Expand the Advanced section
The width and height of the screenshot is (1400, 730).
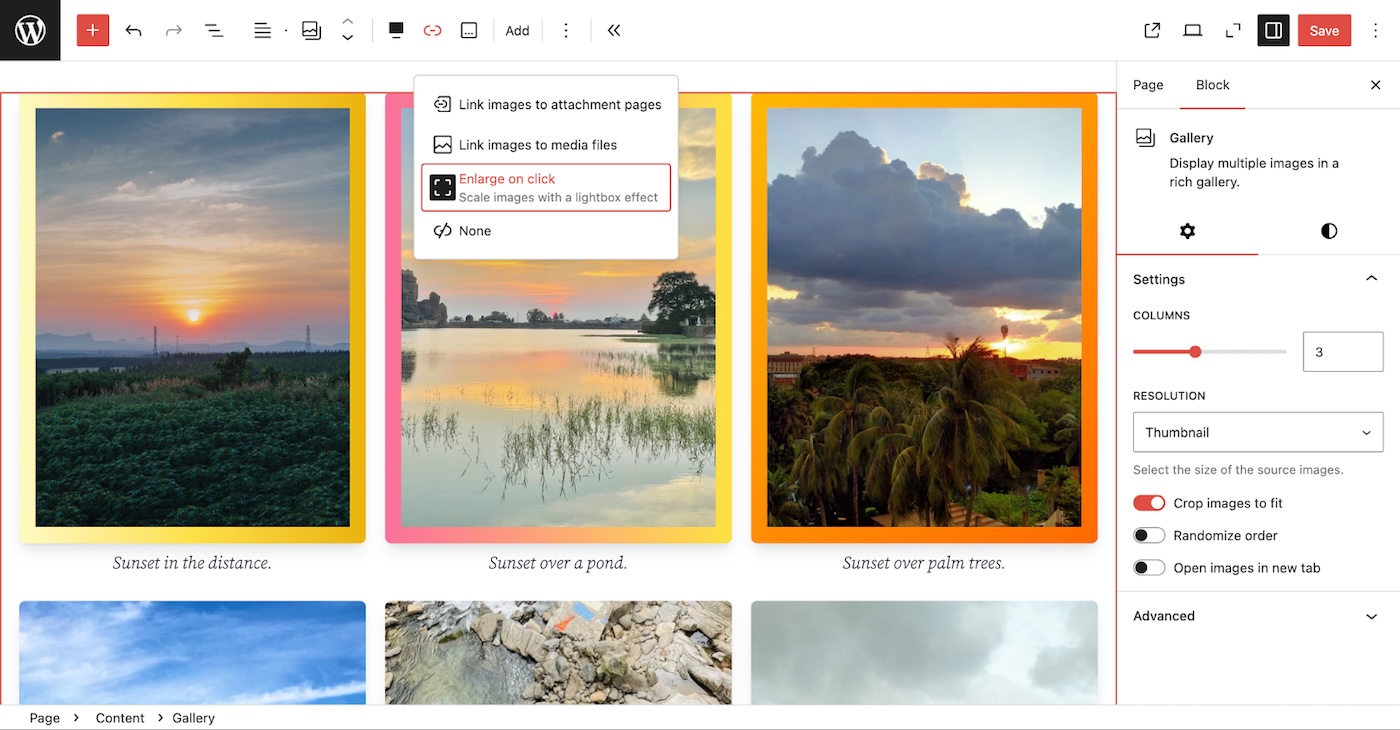coord(1257,616)
